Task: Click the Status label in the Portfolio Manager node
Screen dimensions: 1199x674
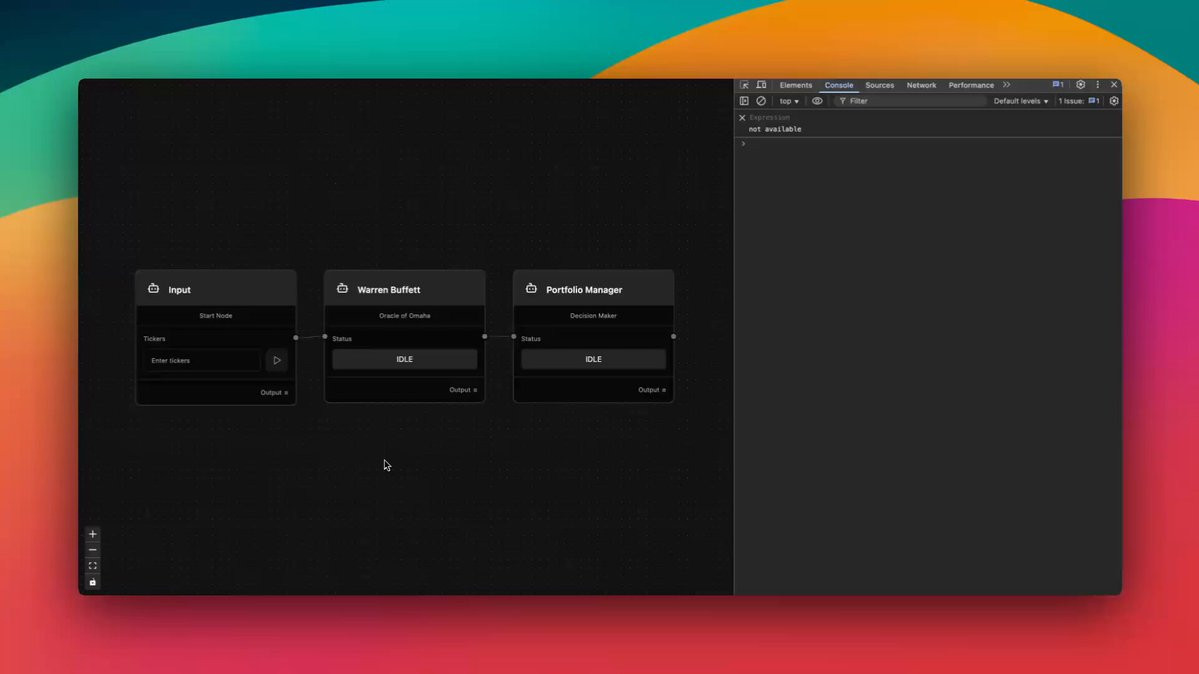Action: [x=531, y=339]
